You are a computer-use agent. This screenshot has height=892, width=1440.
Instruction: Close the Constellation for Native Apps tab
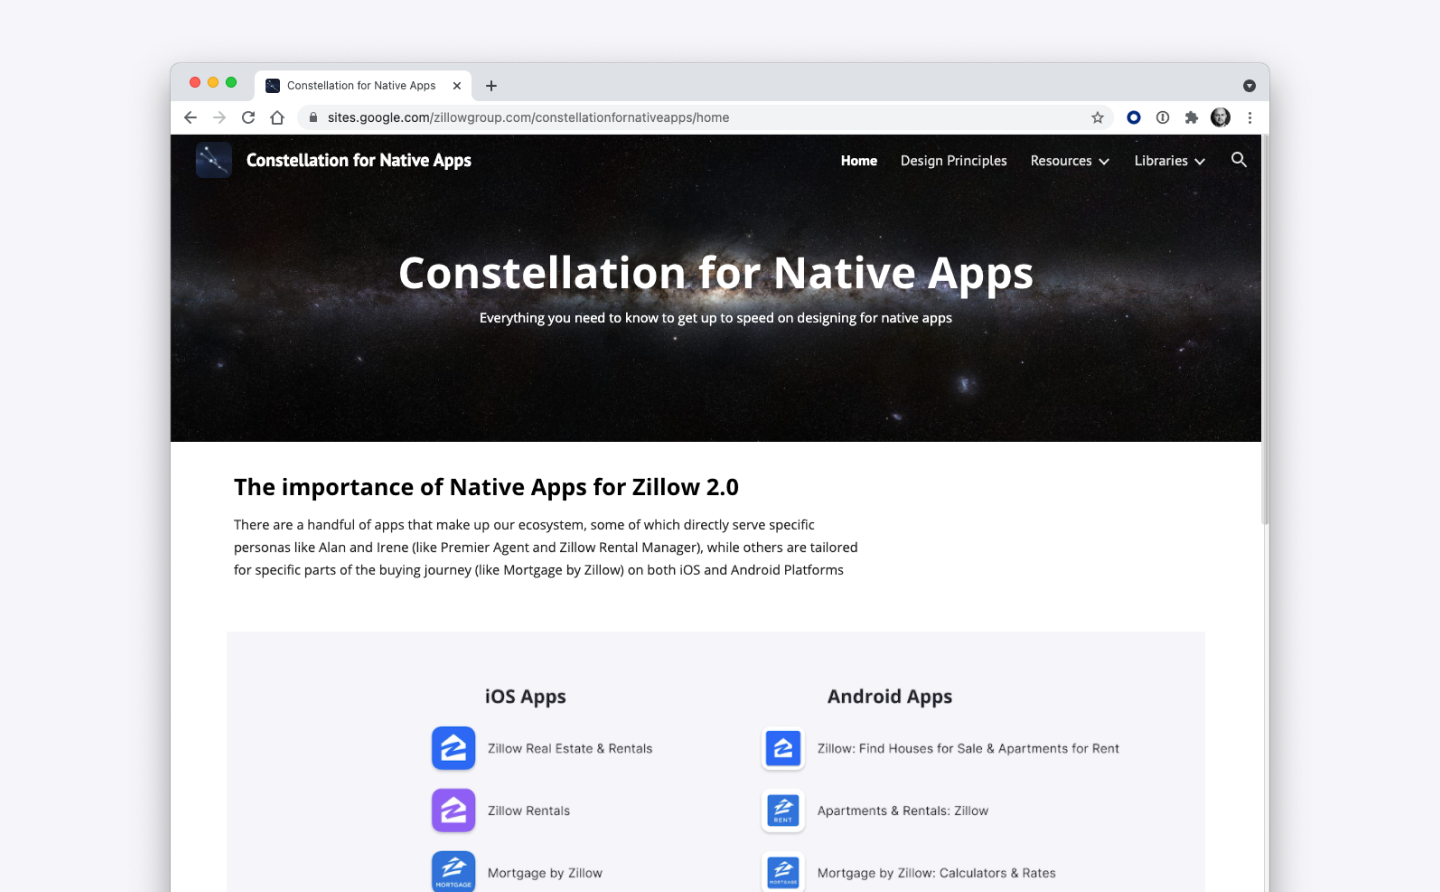coord(457,86)
